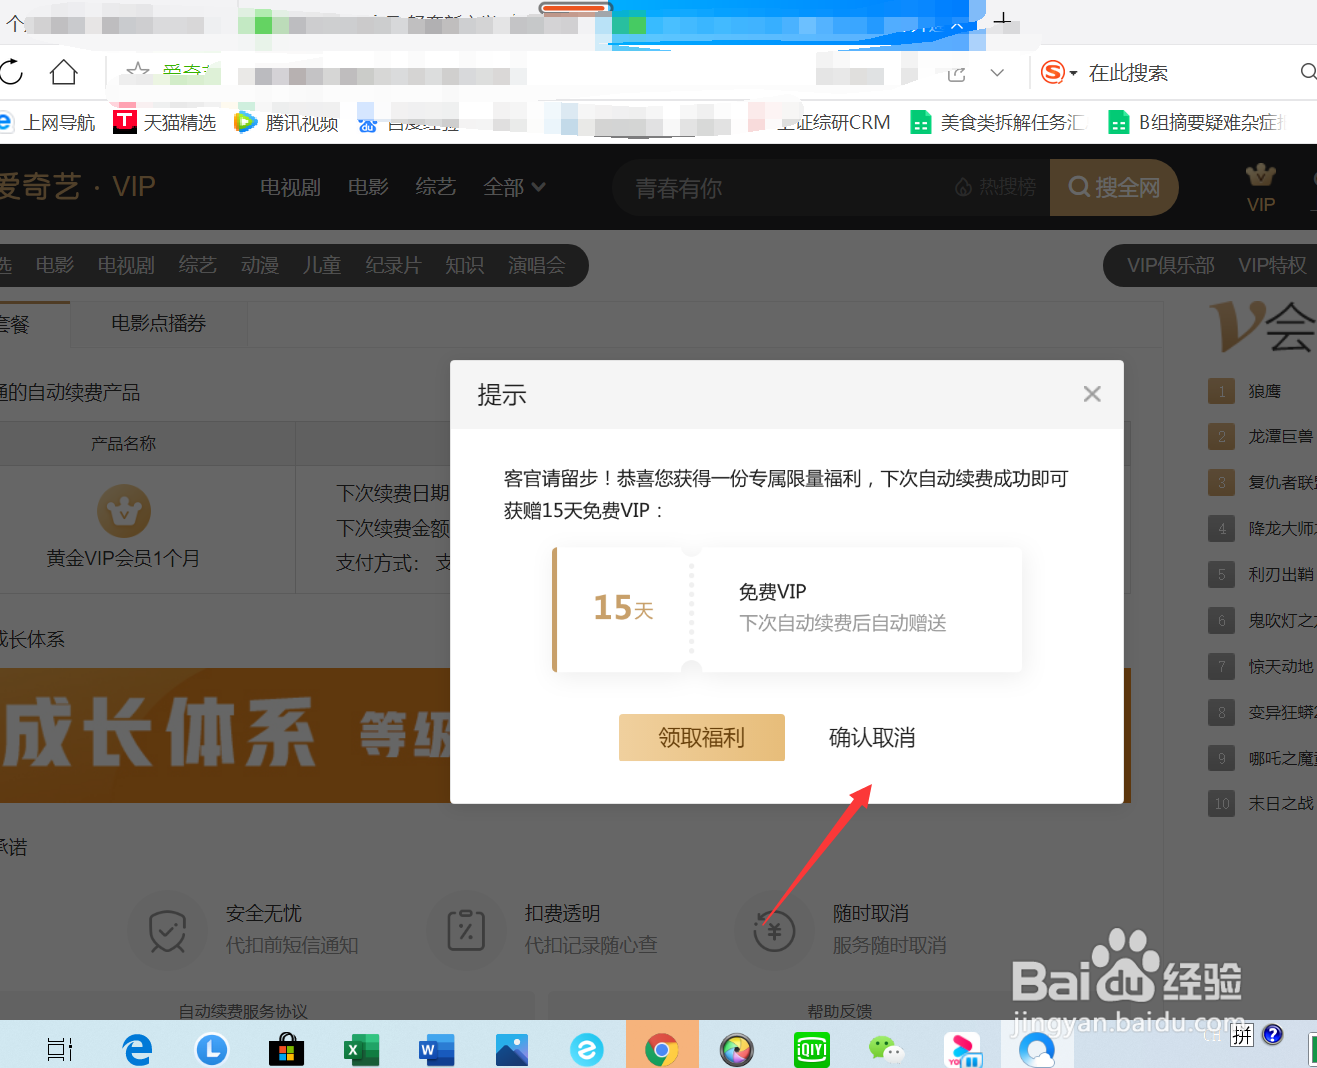Click the 电视剧 item in top nav
Screen dimensions: 1317x1068
(x=290, y=187)
